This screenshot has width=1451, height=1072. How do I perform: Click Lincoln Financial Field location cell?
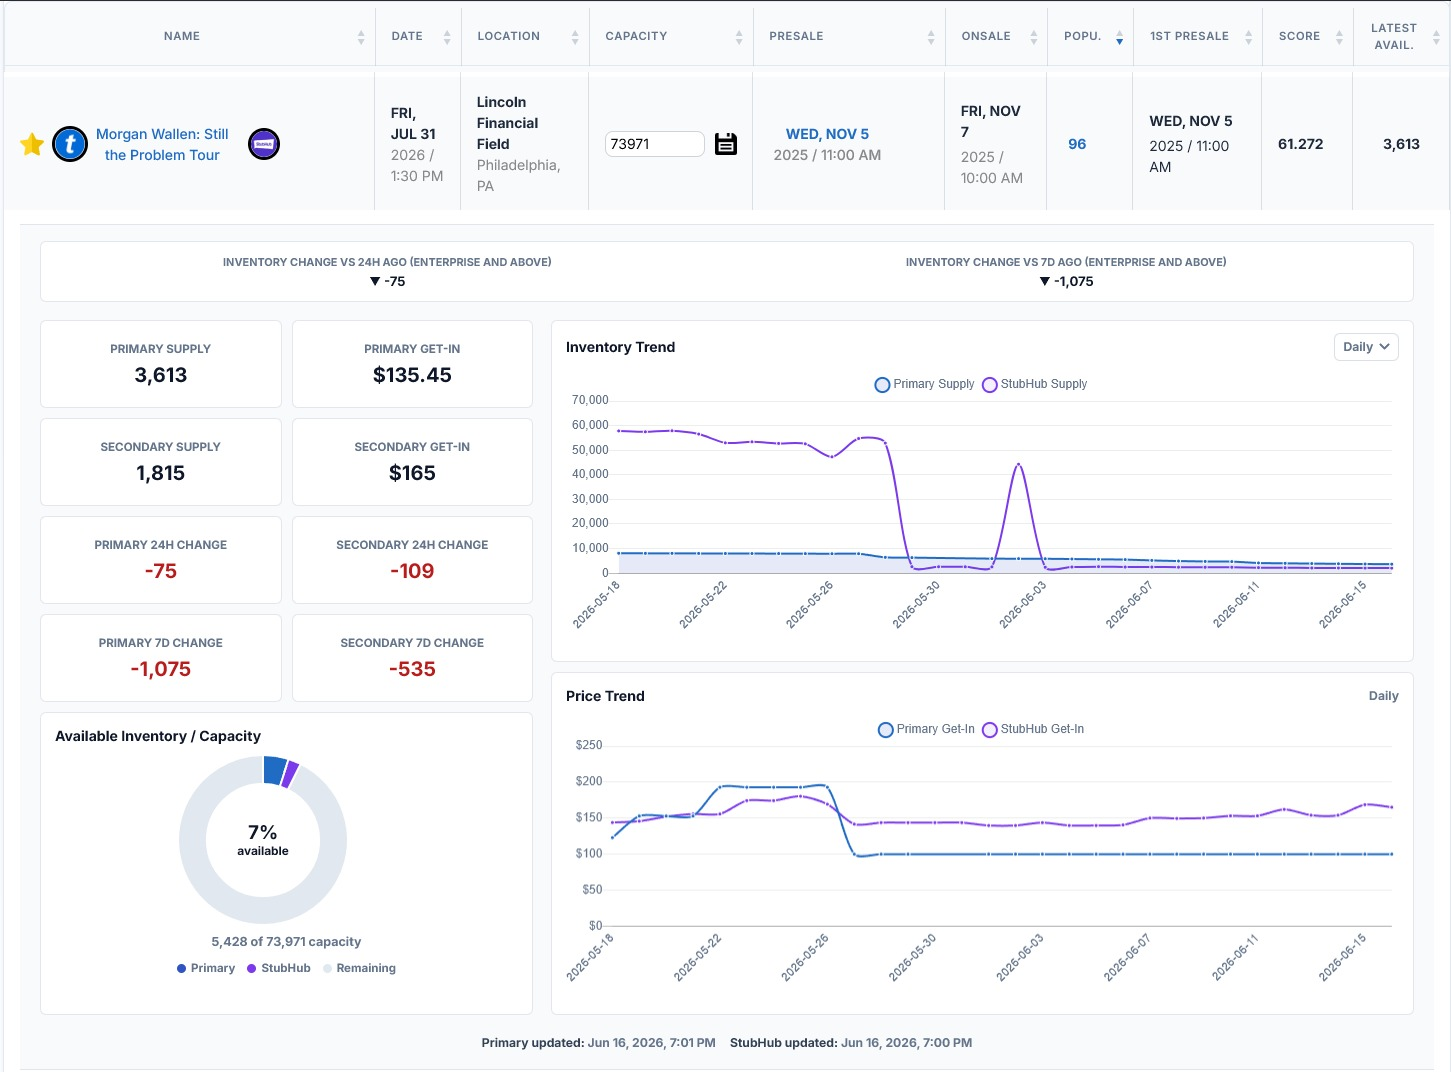[x=524, y=144]
